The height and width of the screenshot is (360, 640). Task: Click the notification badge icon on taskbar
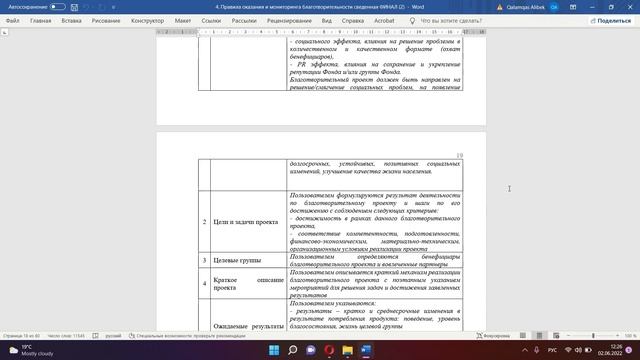[629, 350]
